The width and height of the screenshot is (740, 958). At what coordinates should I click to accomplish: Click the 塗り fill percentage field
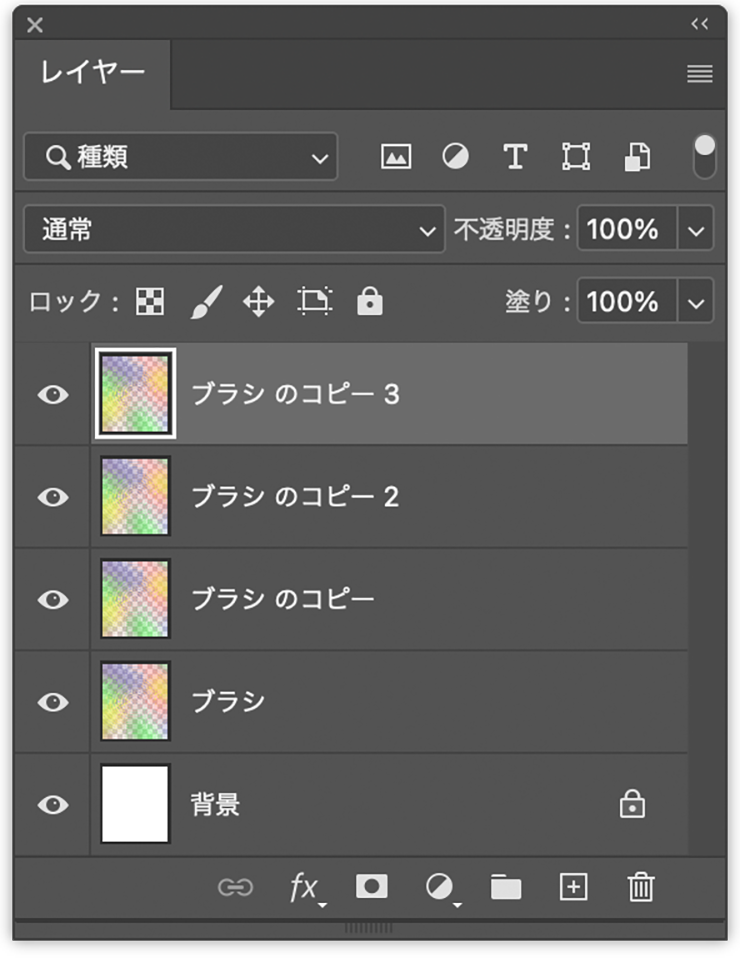626,301
